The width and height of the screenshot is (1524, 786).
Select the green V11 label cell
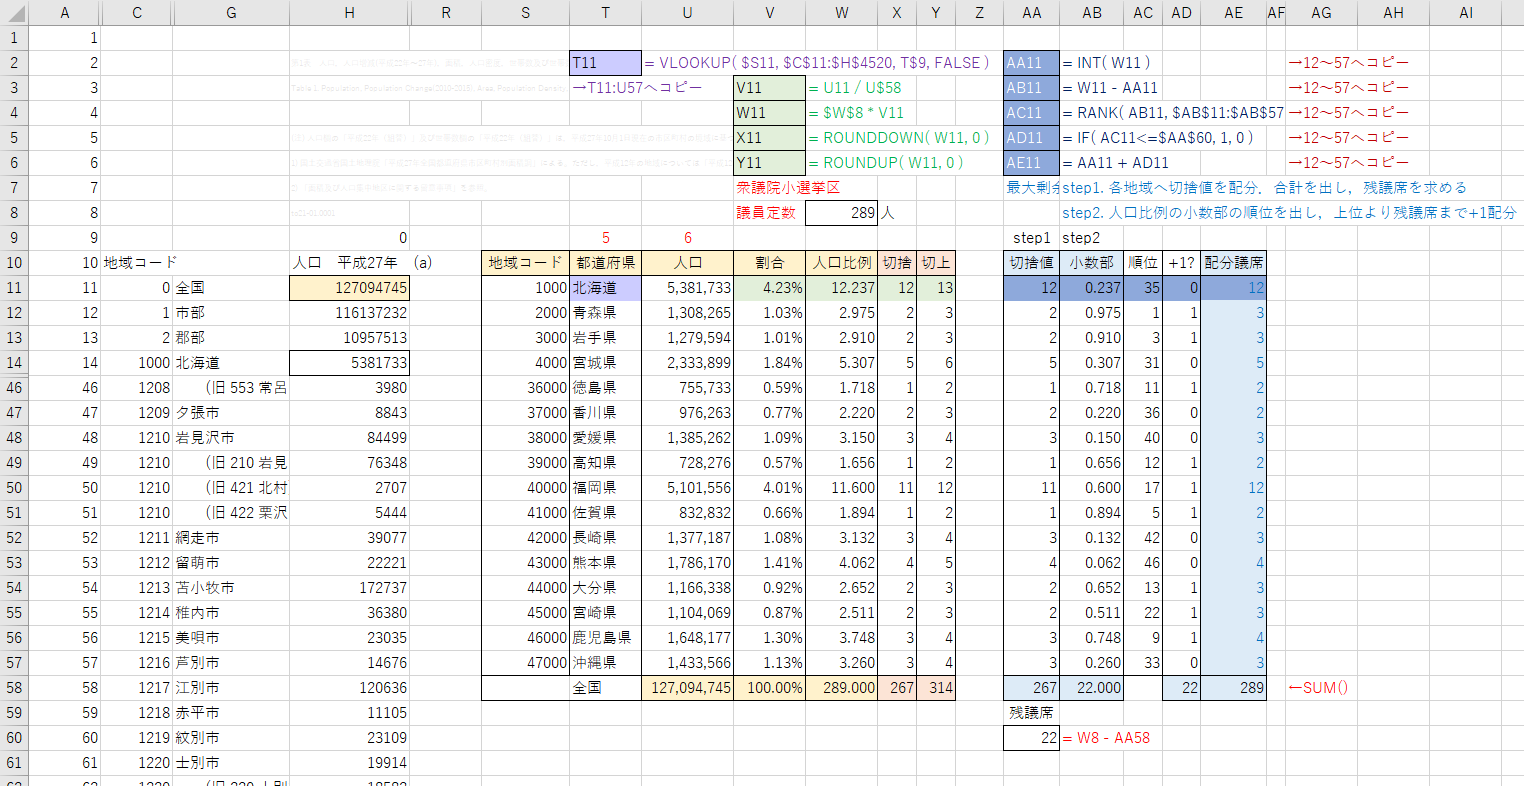click(769, 88)
